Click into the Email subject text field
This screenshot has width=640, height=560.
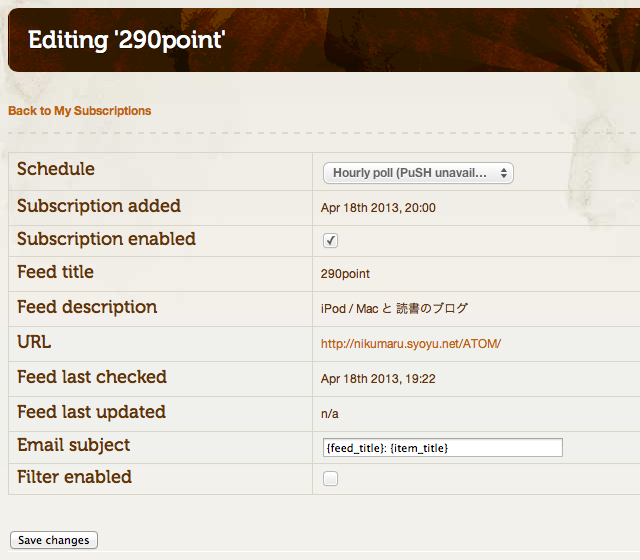(441, 447)
